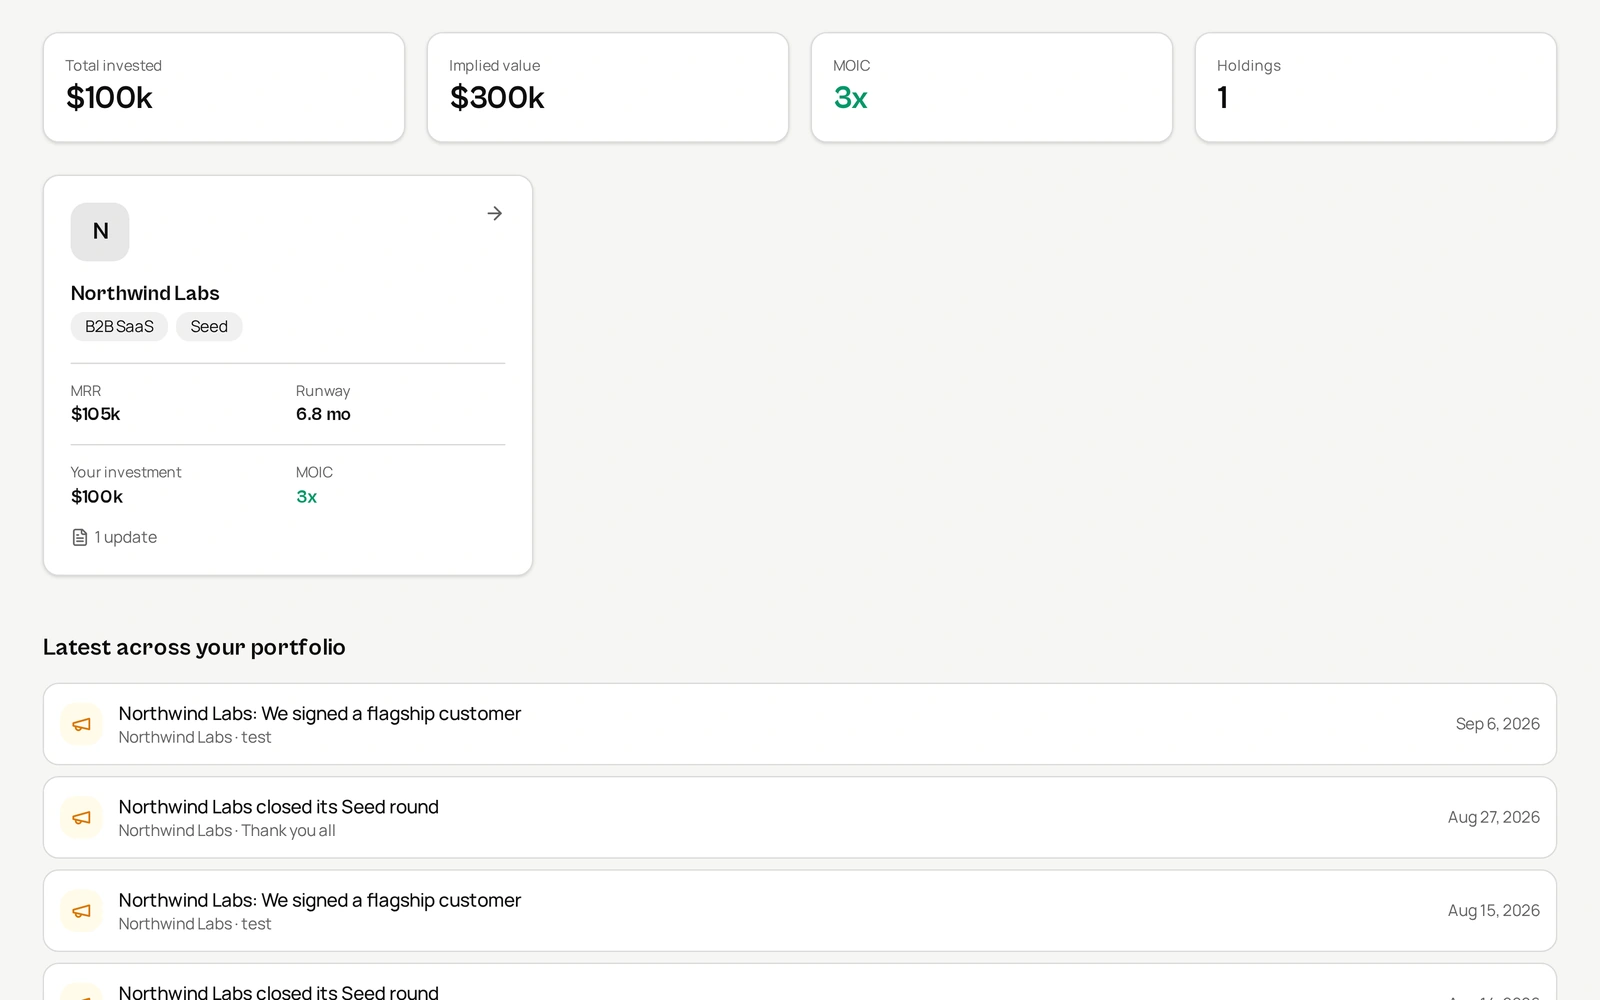Screen dimensions: 1600x1000
Task: Click megaphone icon on Aug 15, 2026 update
Action: [x=82, y=911]
